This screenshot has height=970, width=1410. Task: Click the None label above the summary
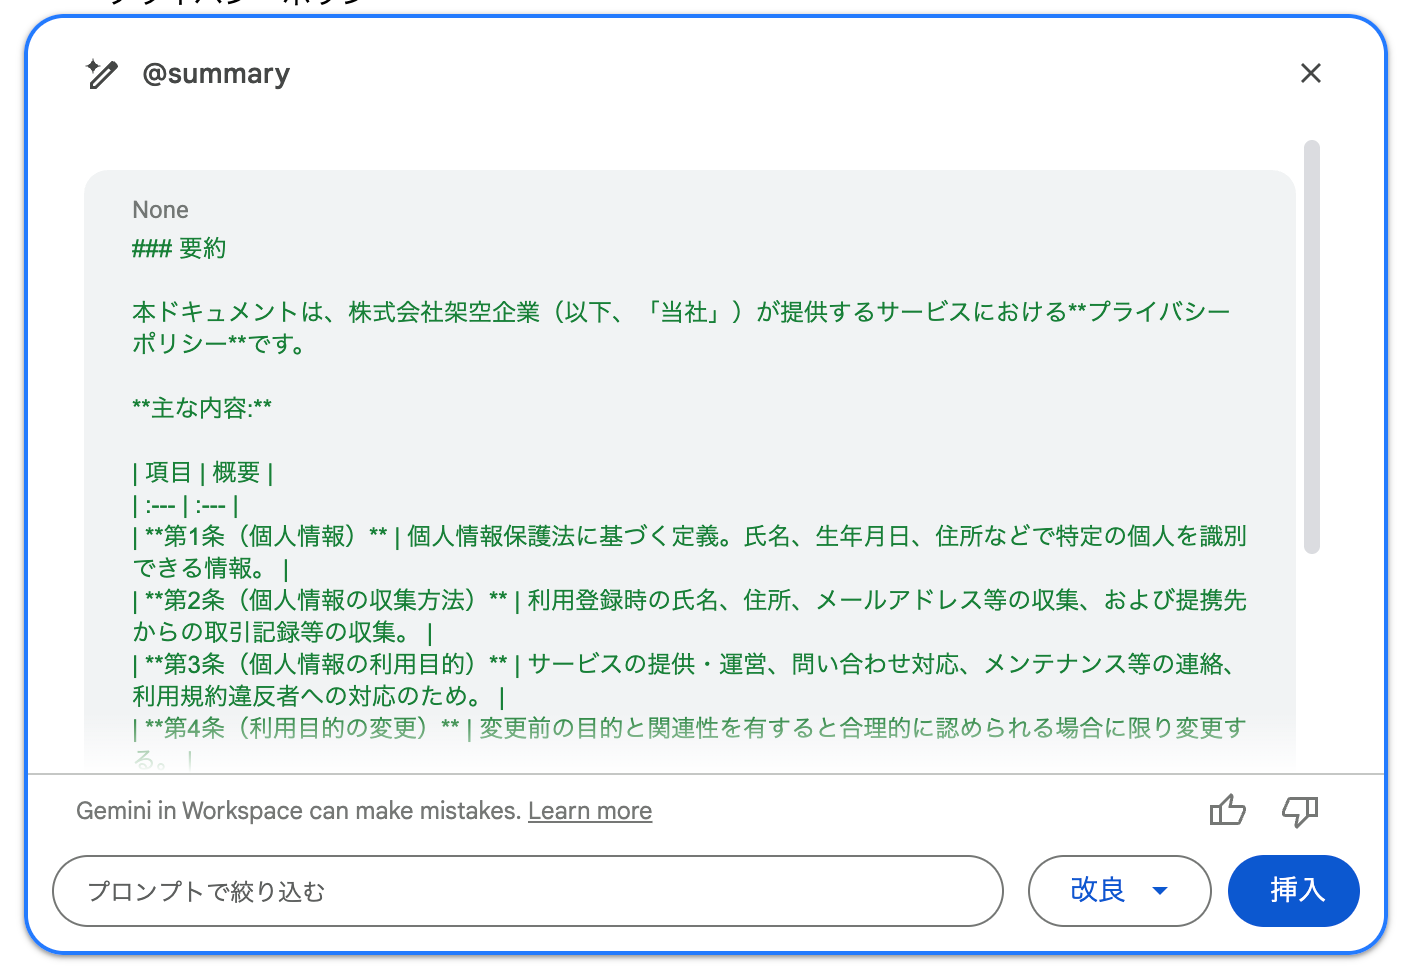pos(160,210)
